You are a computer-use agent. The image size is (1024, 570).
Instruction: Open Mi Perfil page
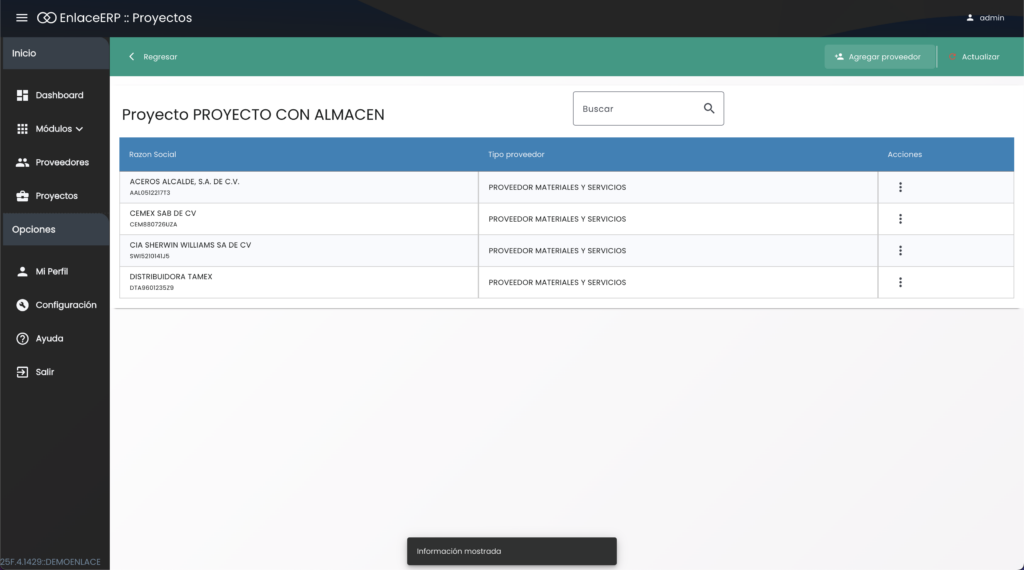50,271
